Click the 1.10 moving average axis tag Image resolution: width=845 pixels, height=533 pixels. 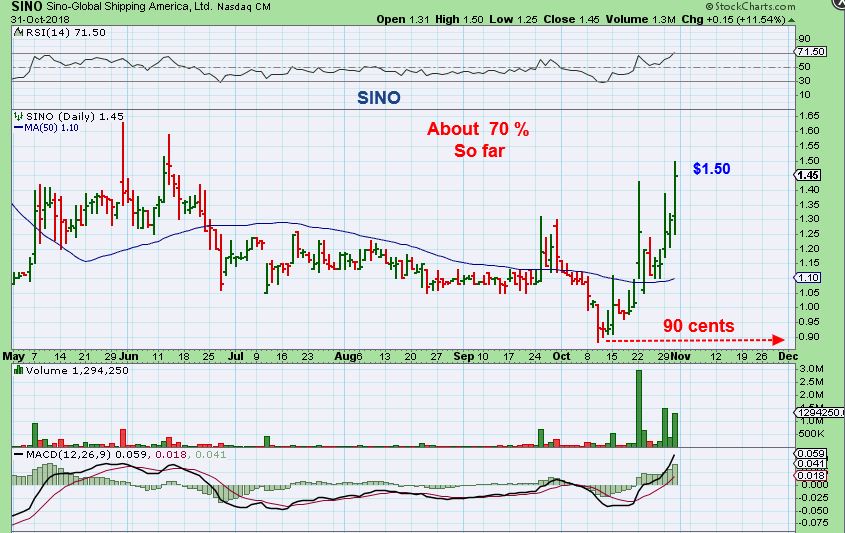coord(808,278)
